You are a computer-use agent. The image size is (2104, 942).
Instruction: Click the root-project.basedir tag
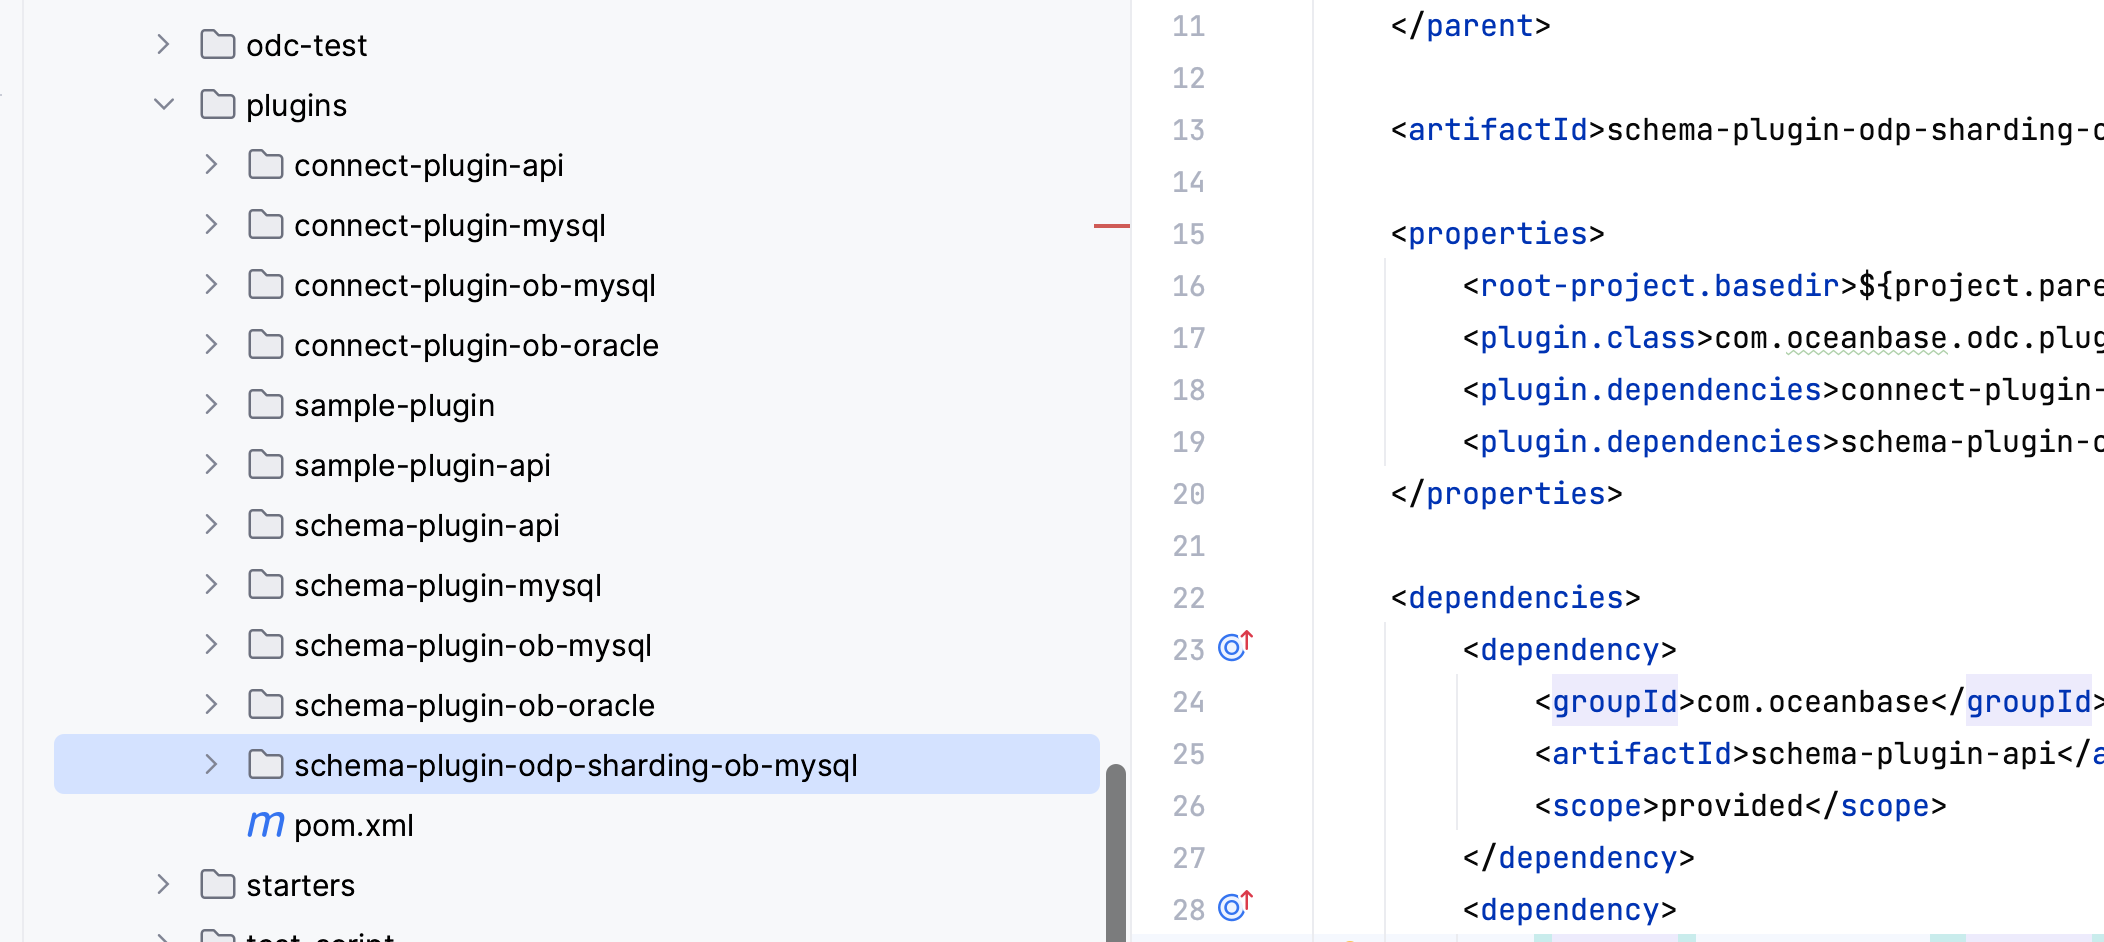pyautogui.click(x=1660, y=286)
